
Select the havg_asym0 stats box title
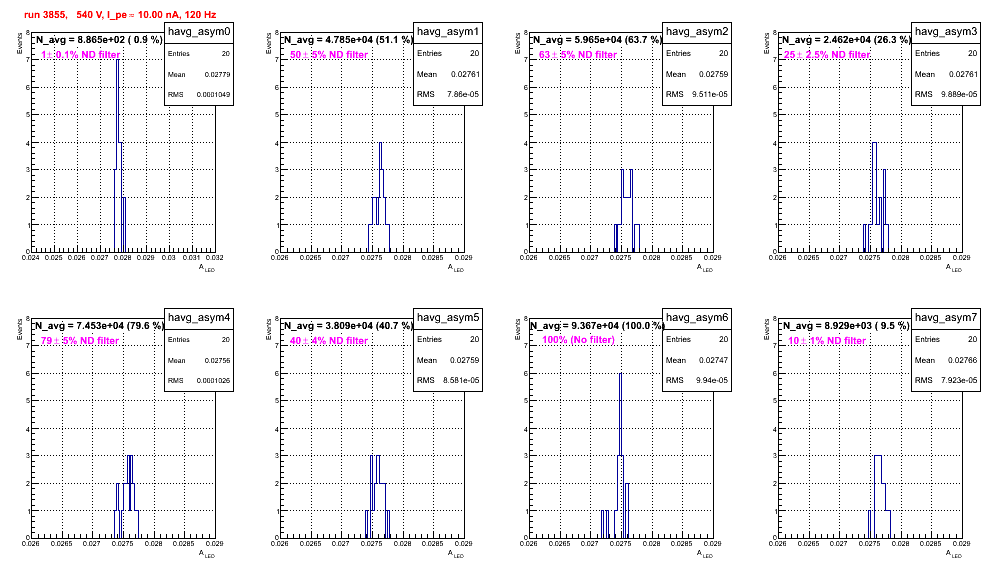point(199,32)
